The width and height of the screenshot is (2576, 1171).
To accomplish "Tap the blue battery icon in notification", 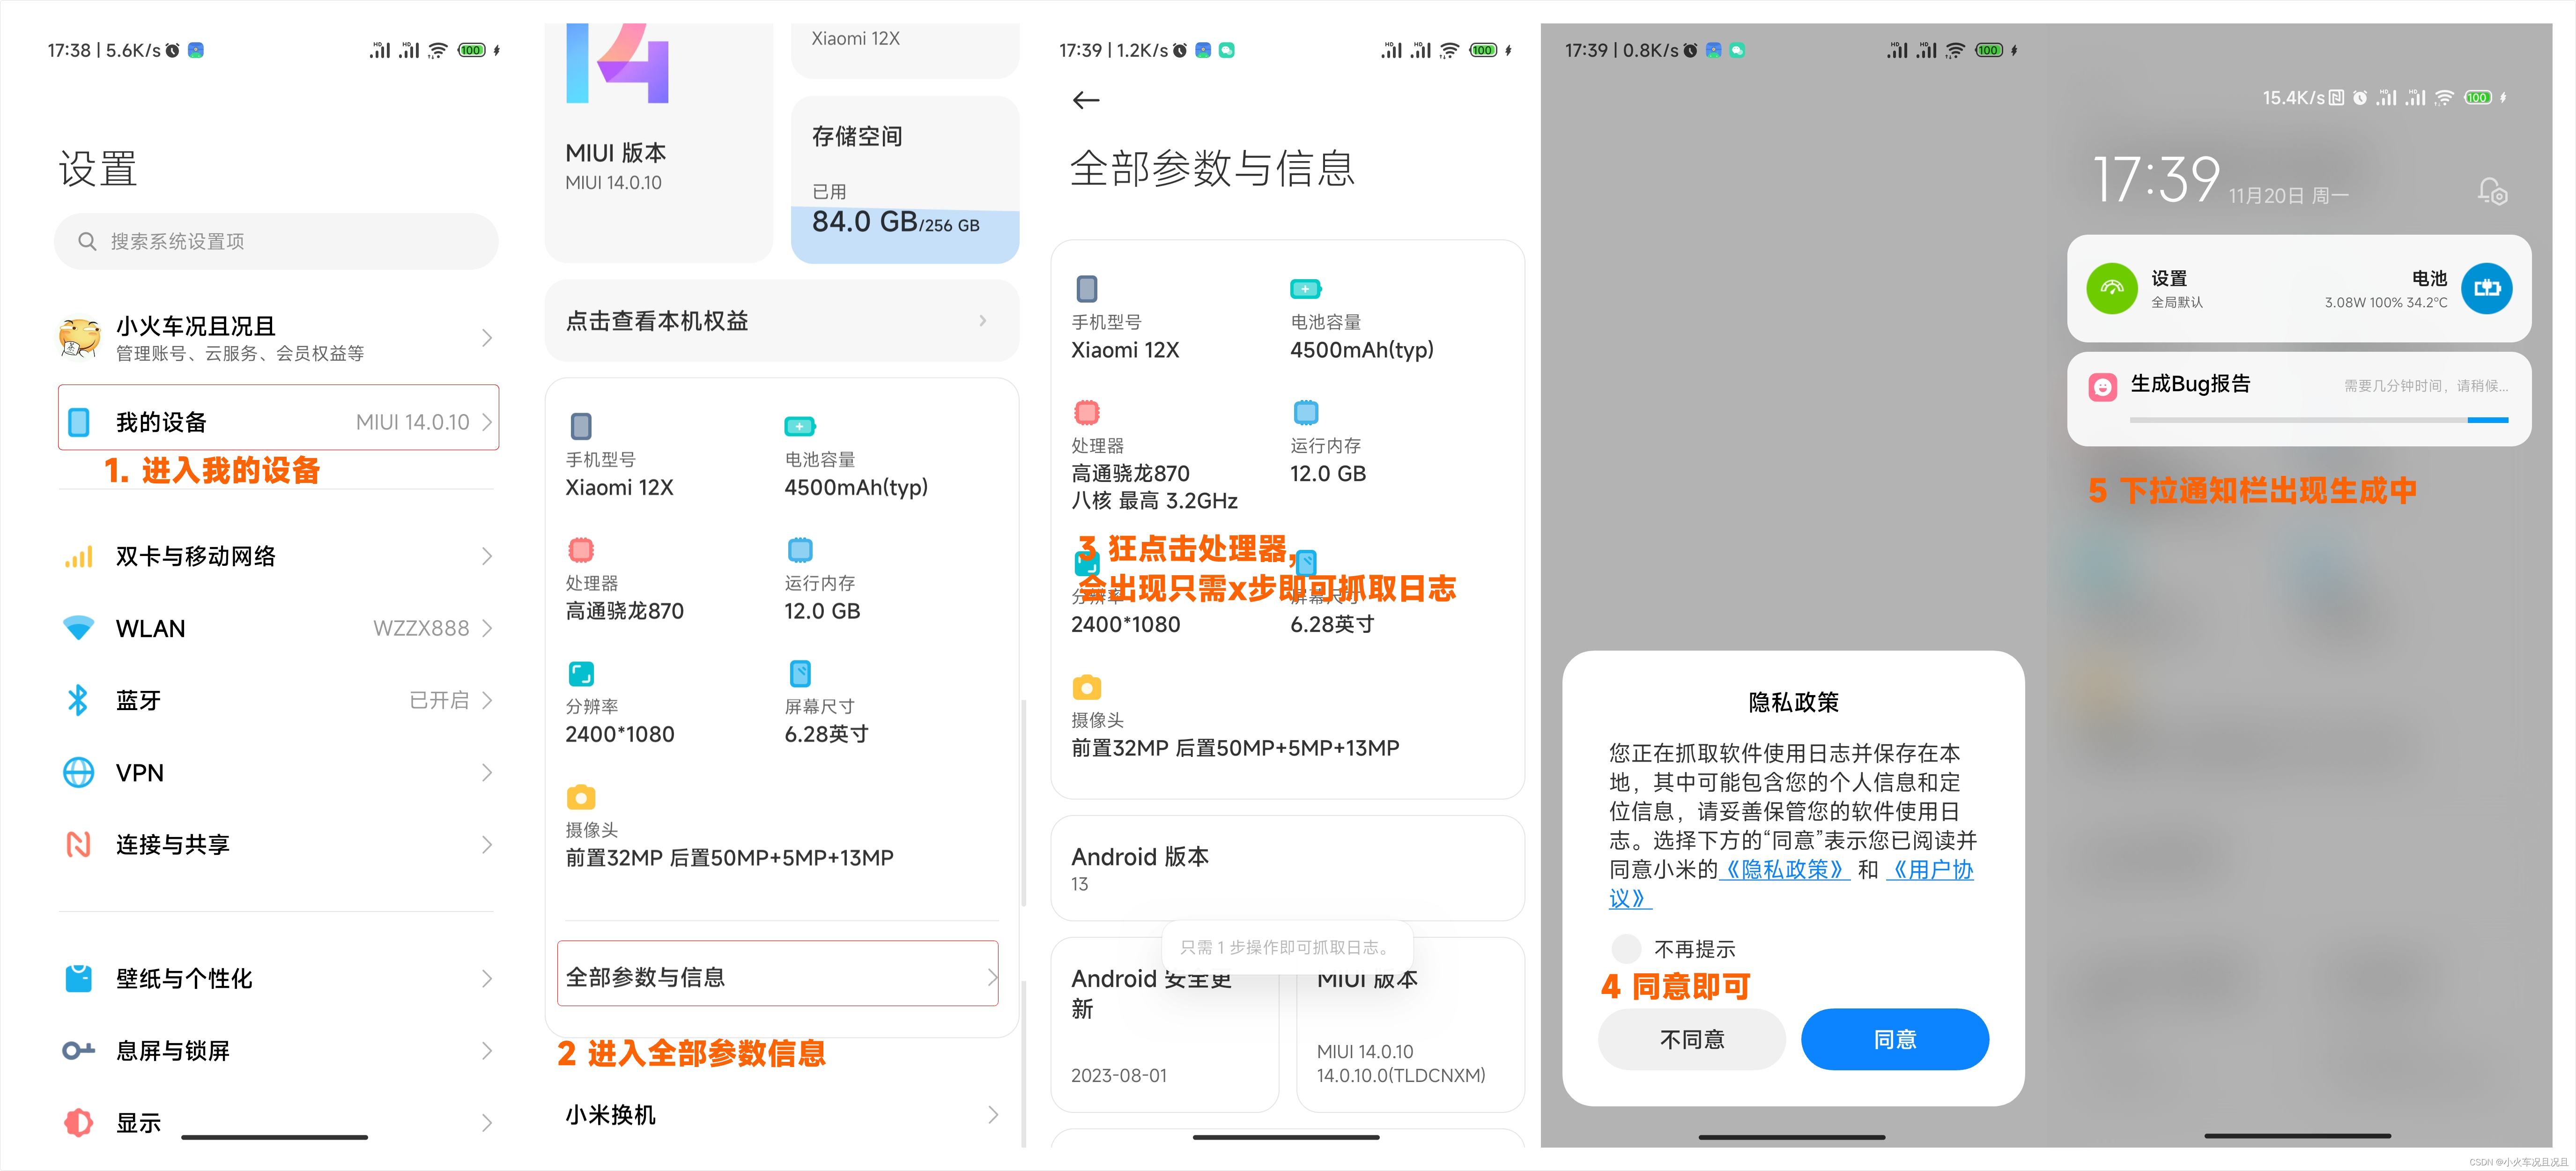I will click(x=2486, y=289).
